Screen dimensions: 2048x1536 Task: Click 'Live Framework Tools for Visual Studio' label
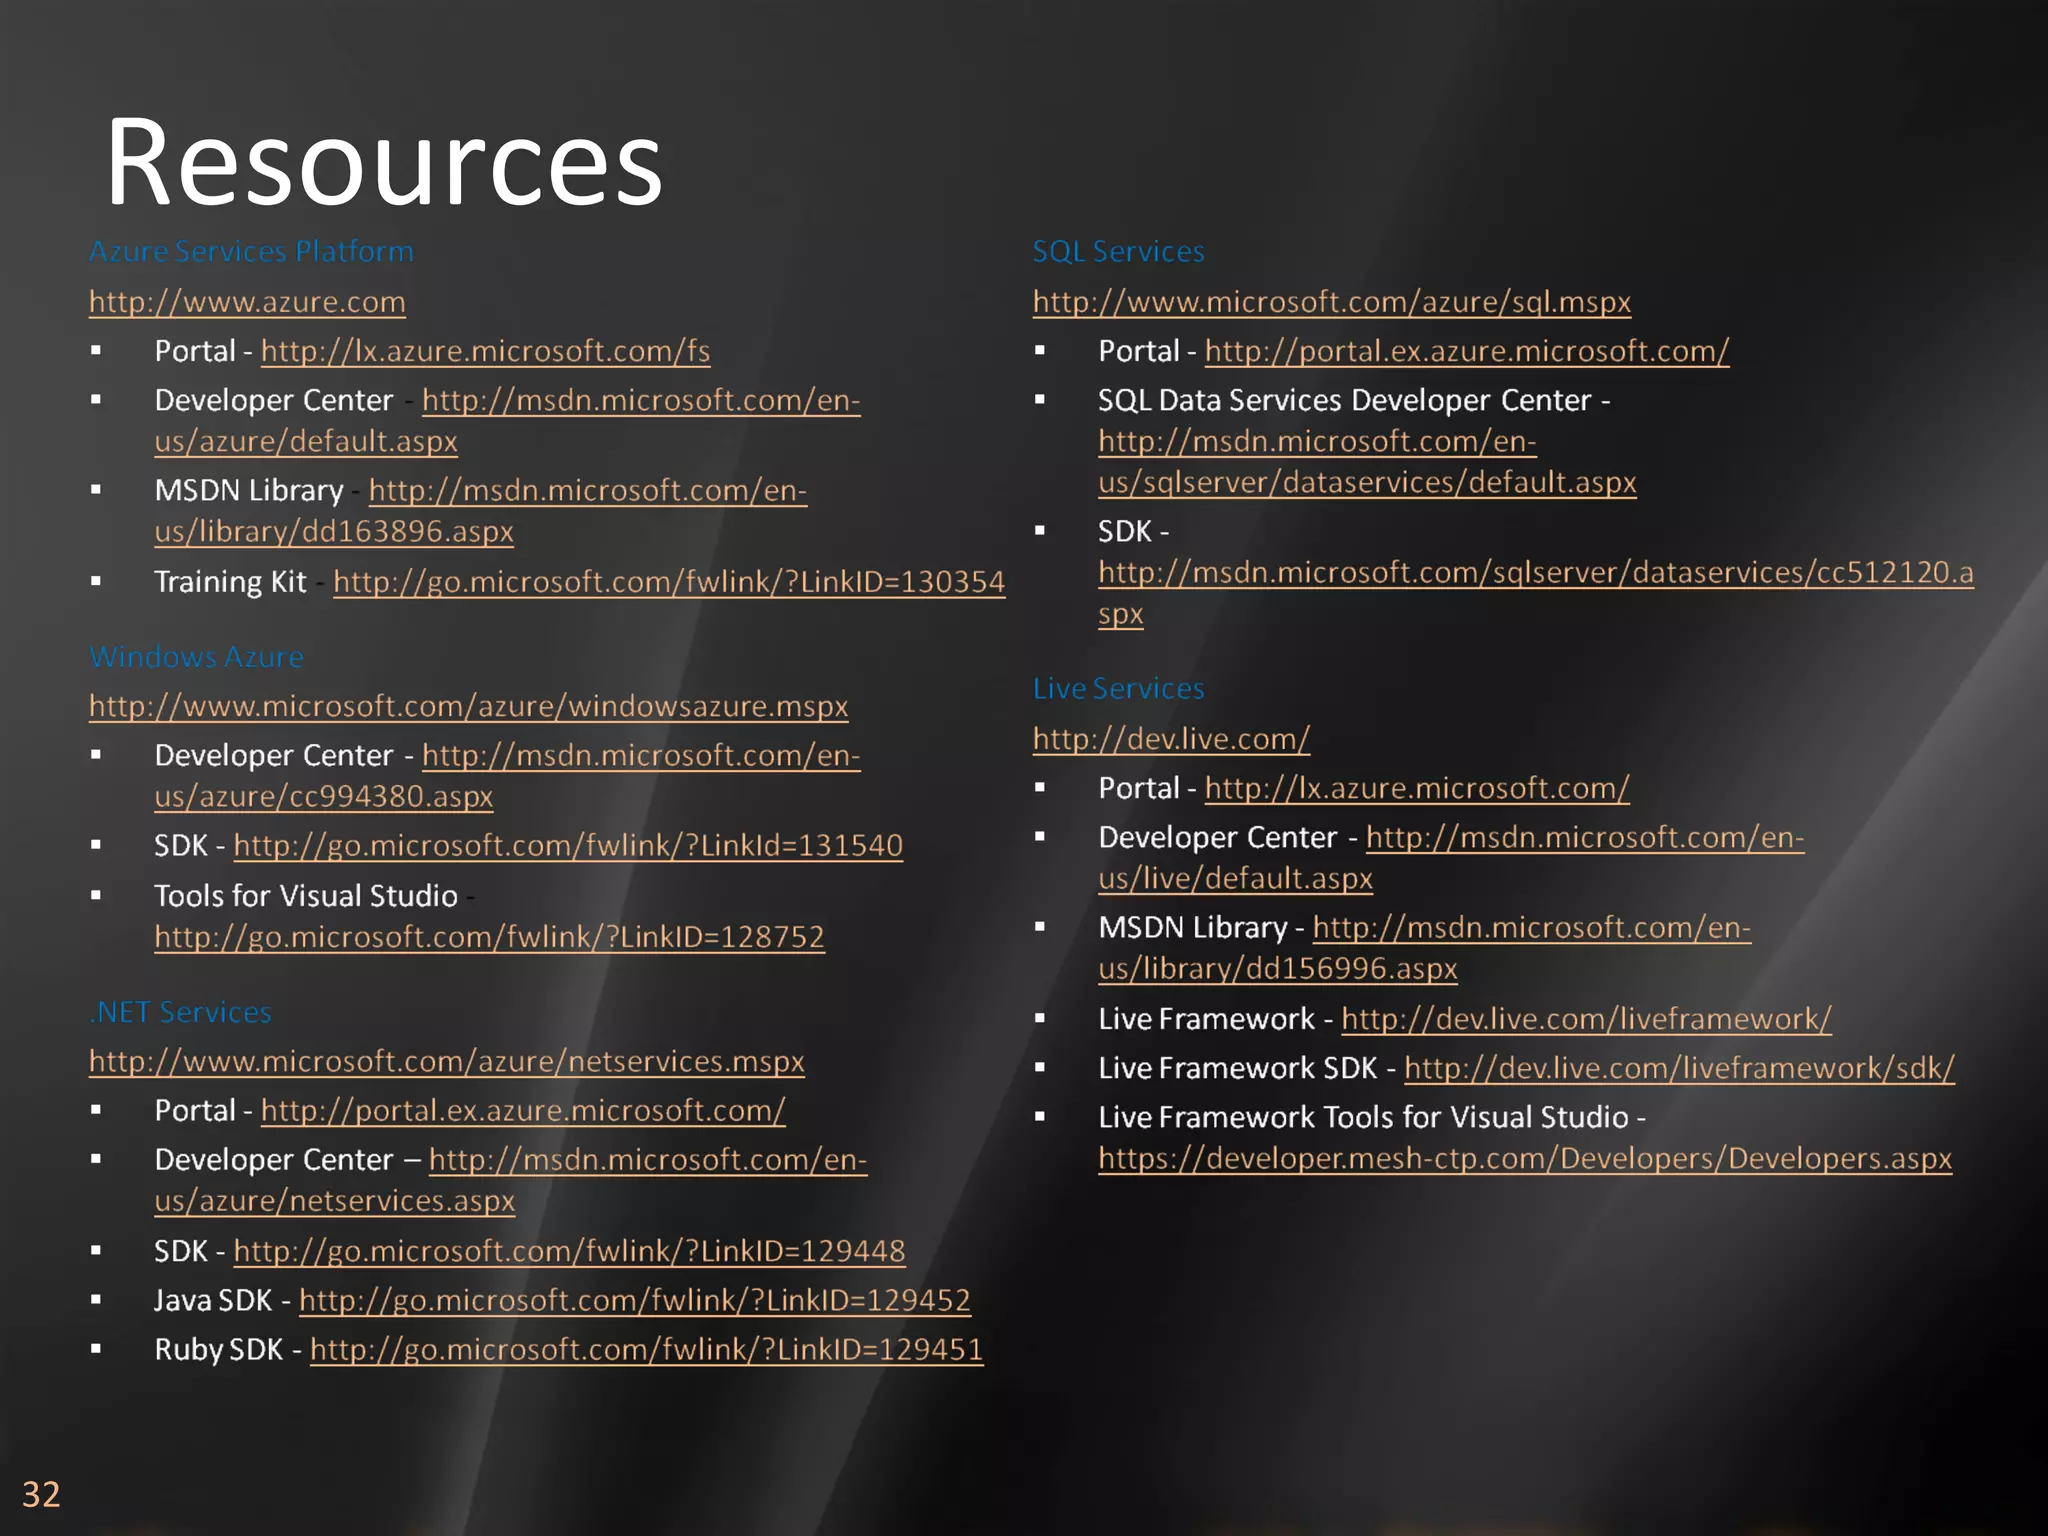(1364, 1117)
